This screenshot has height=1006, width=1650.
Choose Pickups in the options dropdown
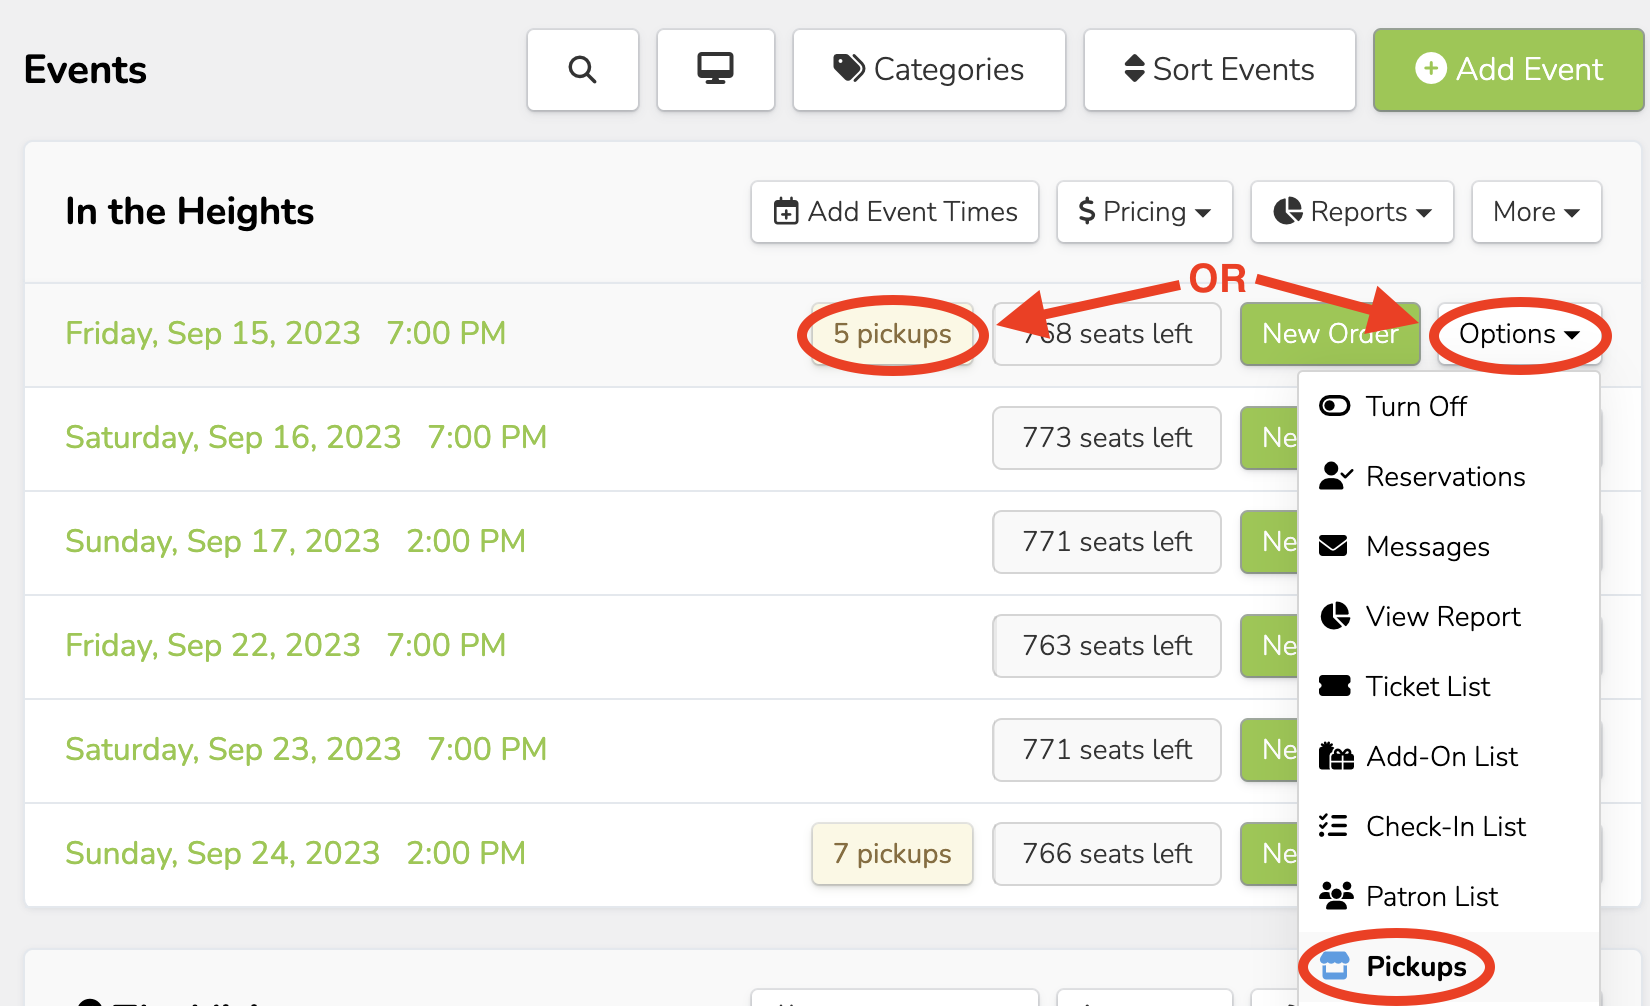click(1415, 967)
